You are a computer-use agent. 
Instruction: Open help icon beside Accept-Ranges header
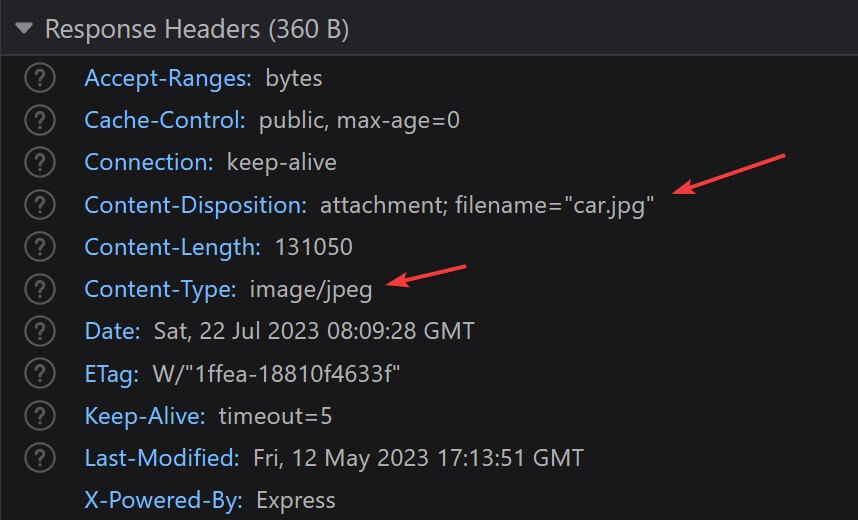40,78
